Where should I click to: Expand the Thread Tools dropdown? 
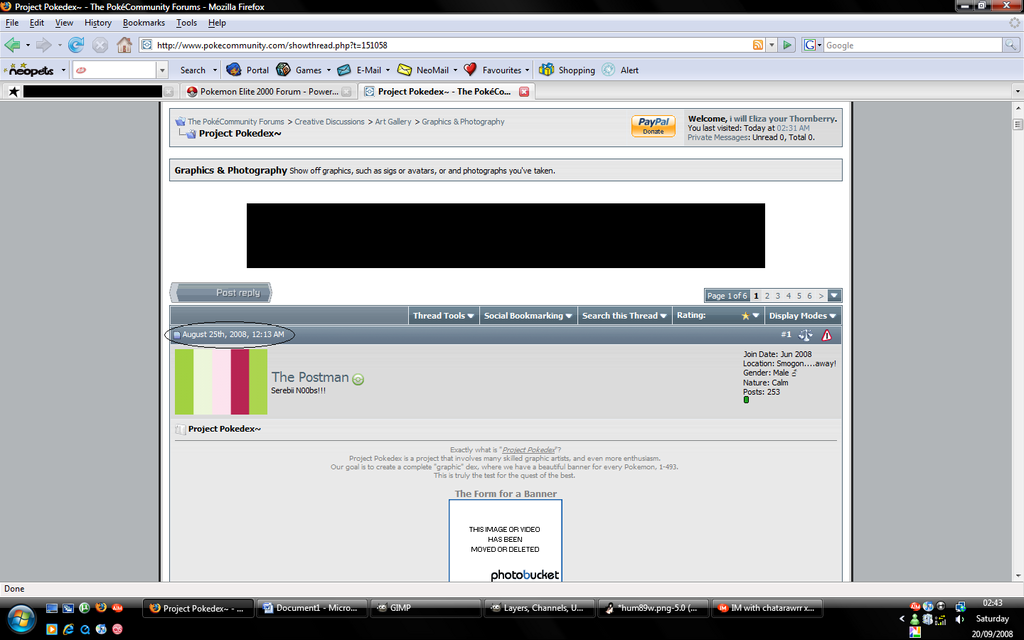tap(443, 315)
